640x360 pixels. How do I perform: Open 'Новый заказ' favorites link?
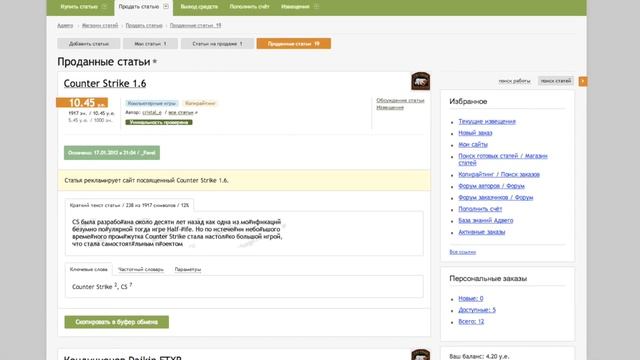[x=475, y=133]
